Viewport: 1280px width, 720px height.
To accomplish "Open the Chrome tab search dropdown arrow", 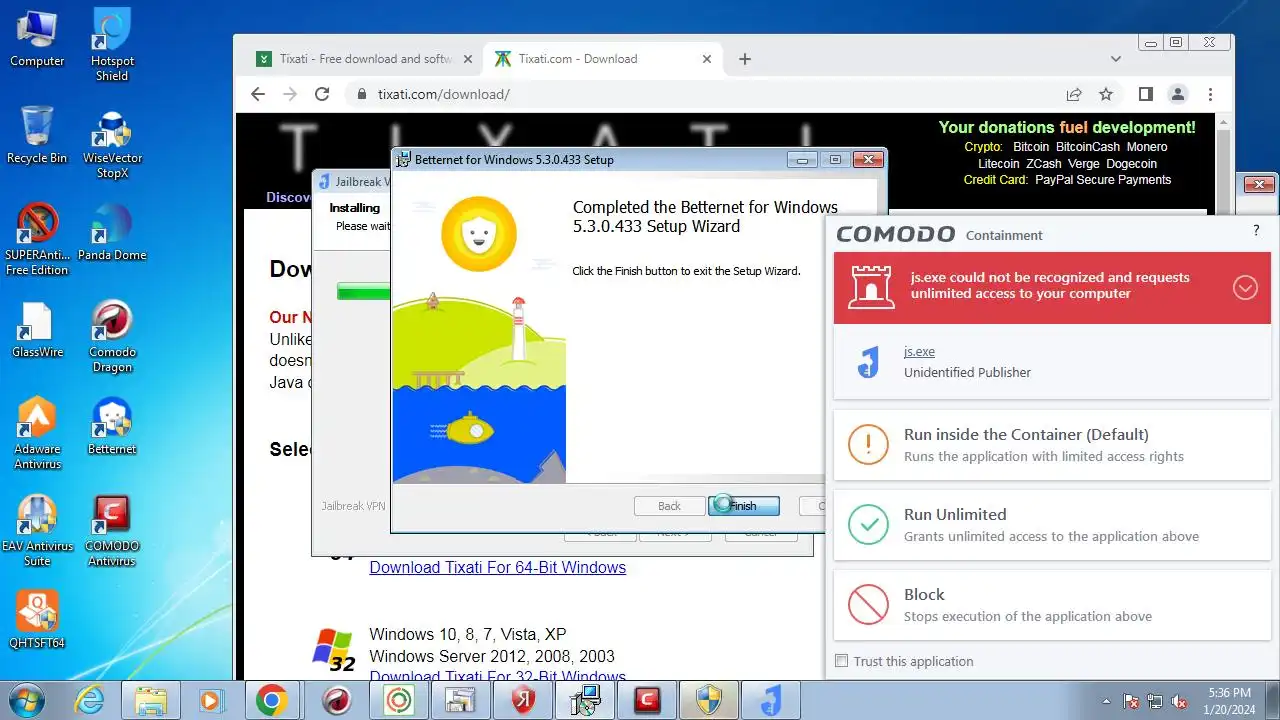I will (1116, 59).
